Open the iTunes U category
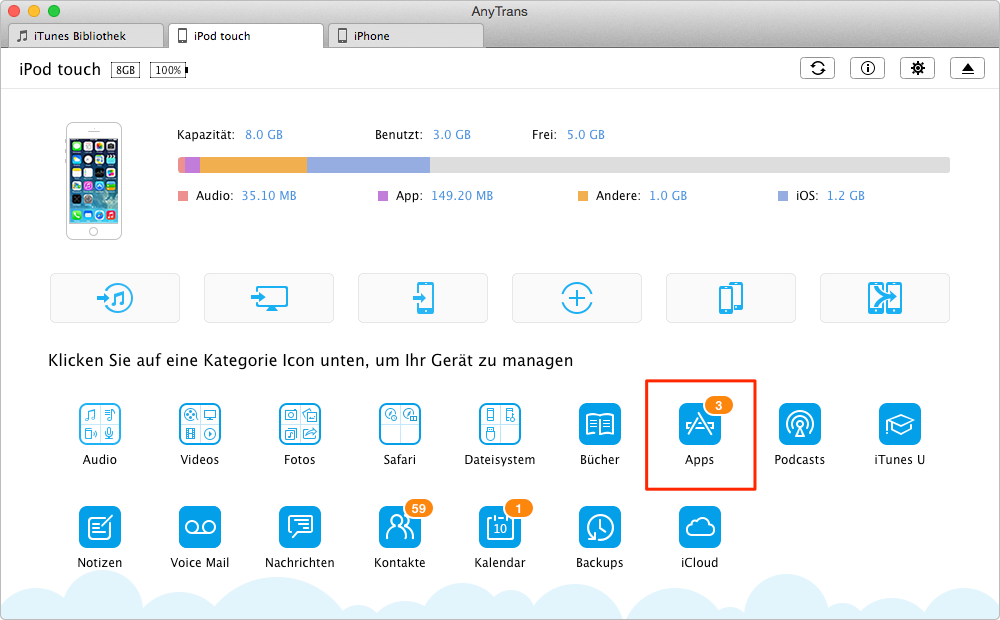1000x620 pixels. 900,424
